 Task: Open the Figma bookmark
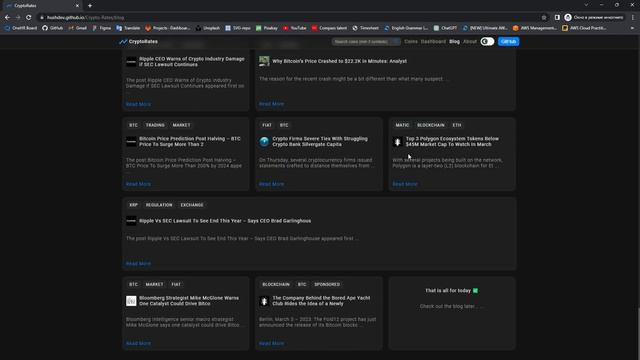pyautogui.click(x=102, y=28)
